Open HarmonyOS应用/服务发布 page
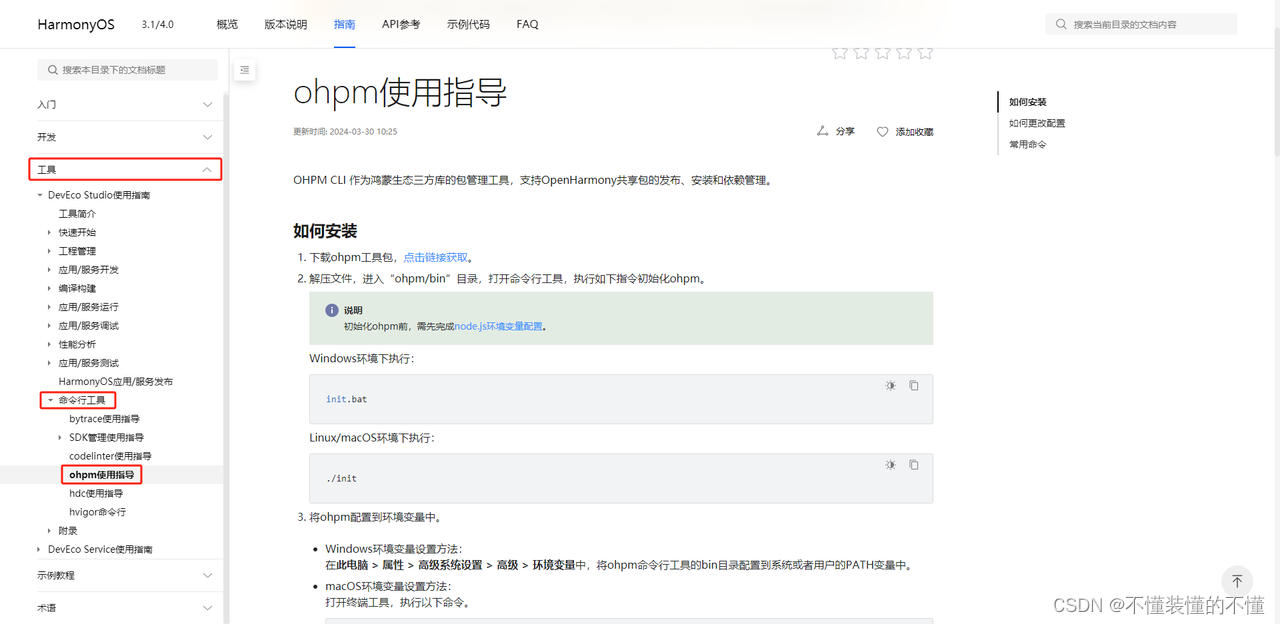The image size is (1280, 624). pyautogui.click(x=115, y=382)
